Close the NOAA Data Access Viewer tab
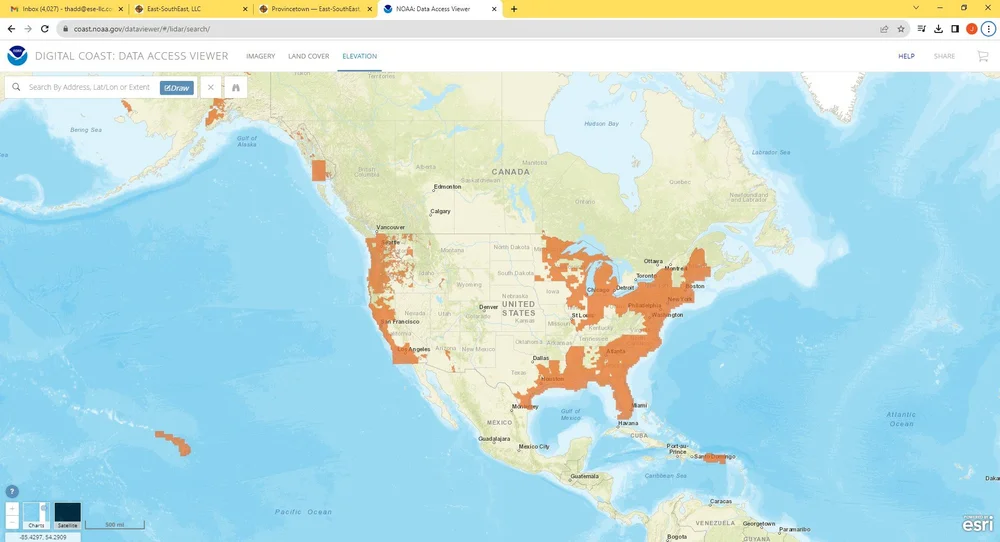This screenshot has width=1000, height=542. (x=494, y=9)
